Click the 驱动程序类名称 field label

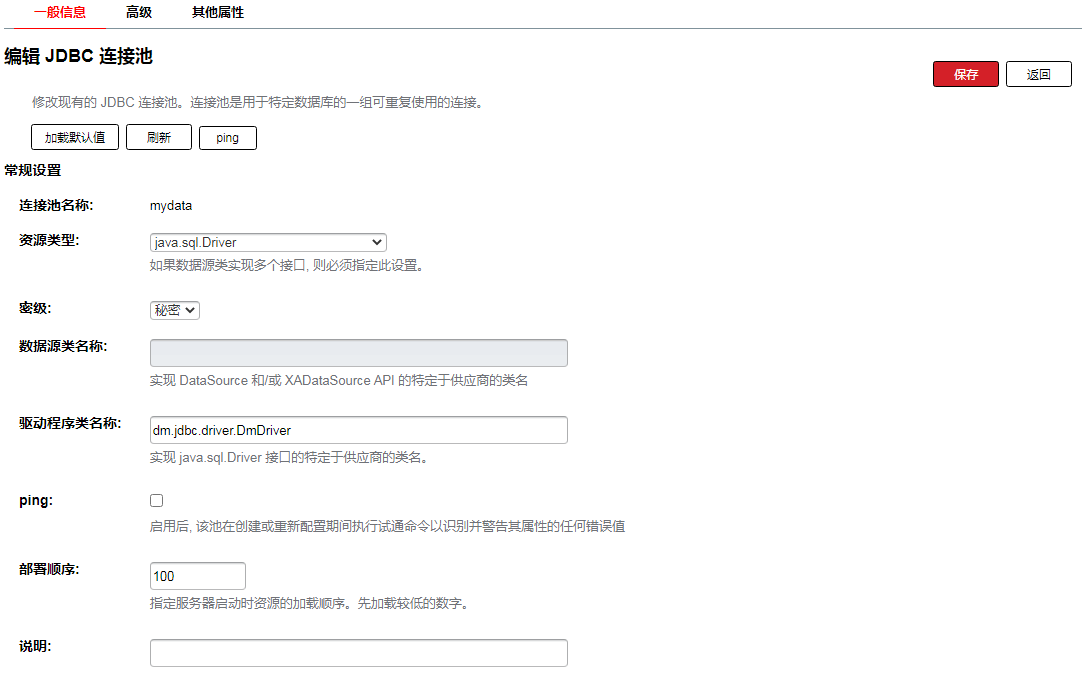(70, 423)
